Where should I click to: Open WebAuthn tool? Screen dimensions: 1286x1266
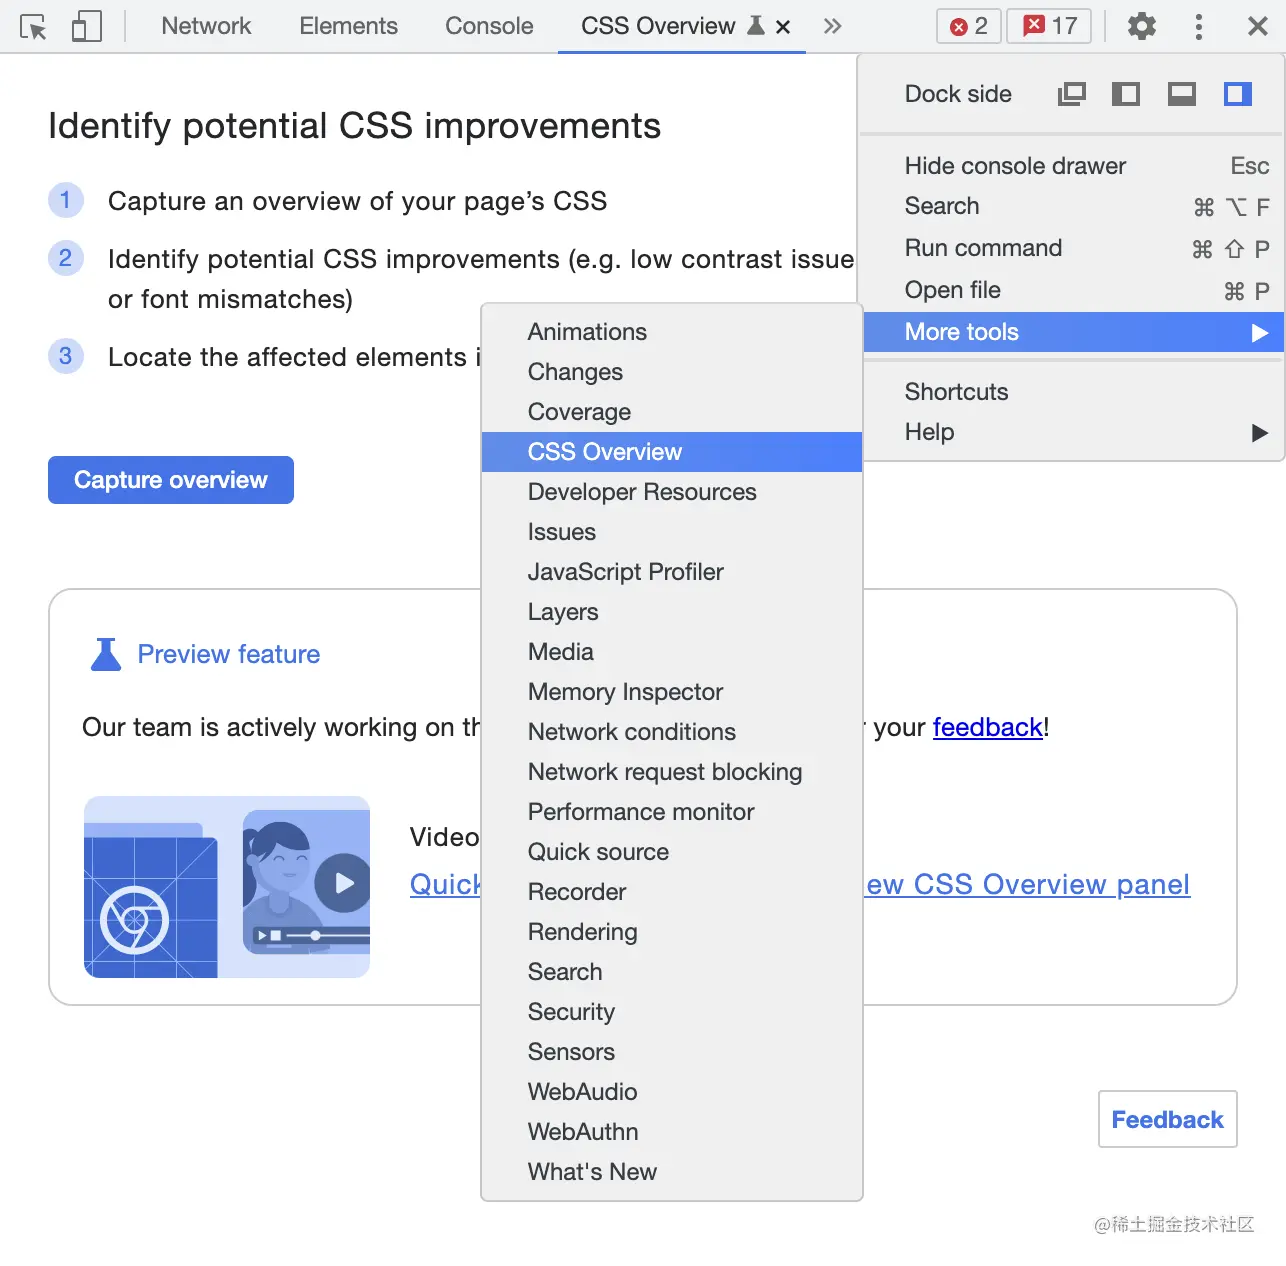pyautogui.click(x=671, y=1132)
